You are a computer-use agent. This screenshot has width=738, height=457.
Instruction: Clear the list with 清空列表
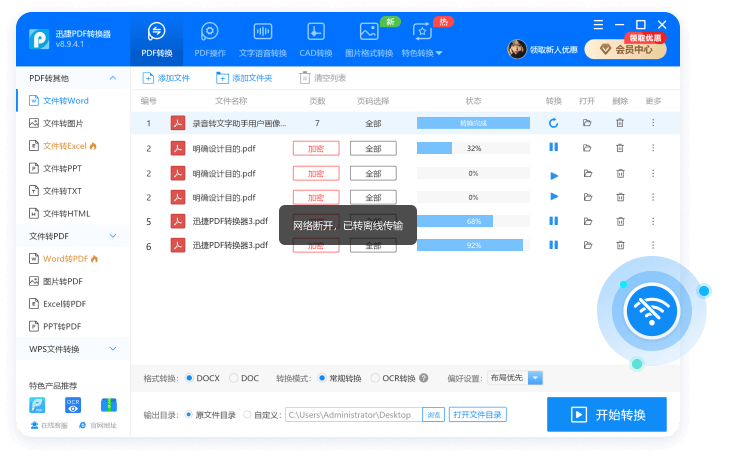click(322, 78)
